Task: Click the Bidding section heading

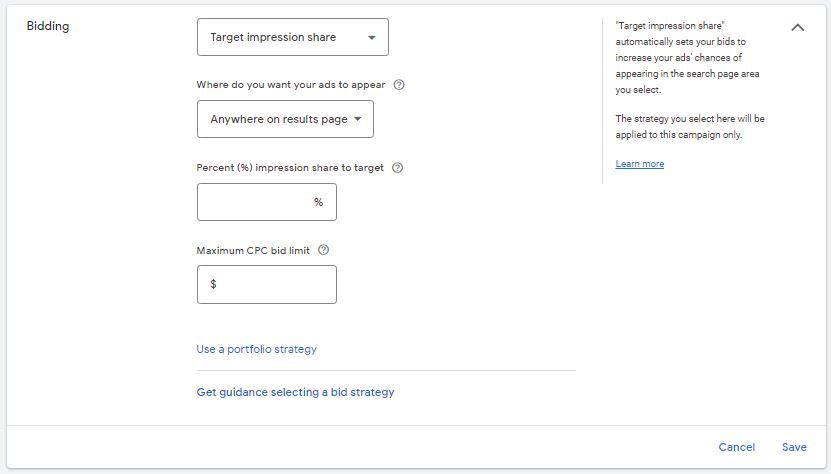Action: (x=48, y=26)
